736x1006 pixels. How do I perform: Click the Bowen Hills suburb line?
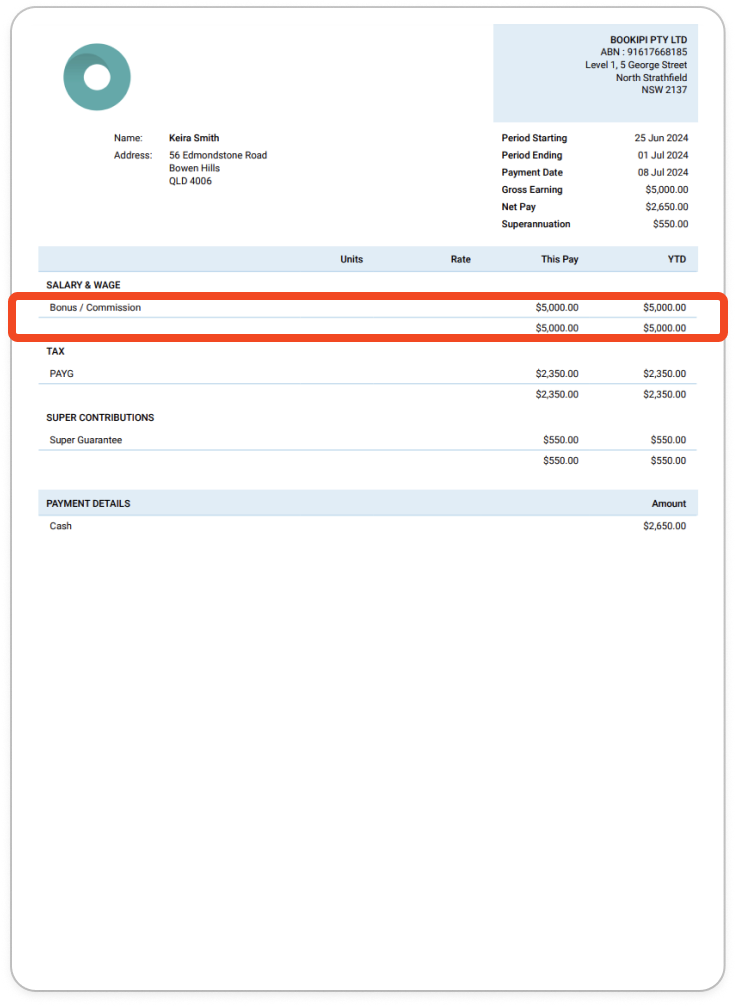[x=194, y=168]
